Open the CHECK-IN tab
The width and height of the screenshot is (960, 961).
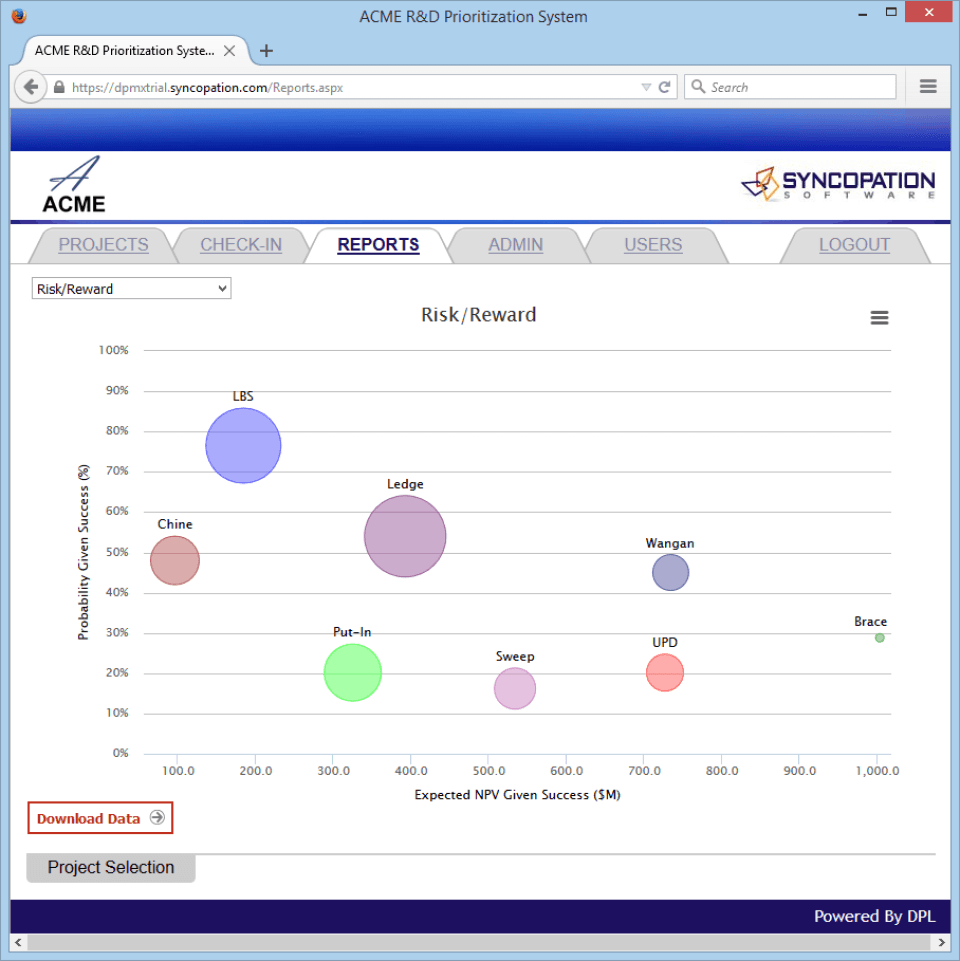tap(241, 245)
